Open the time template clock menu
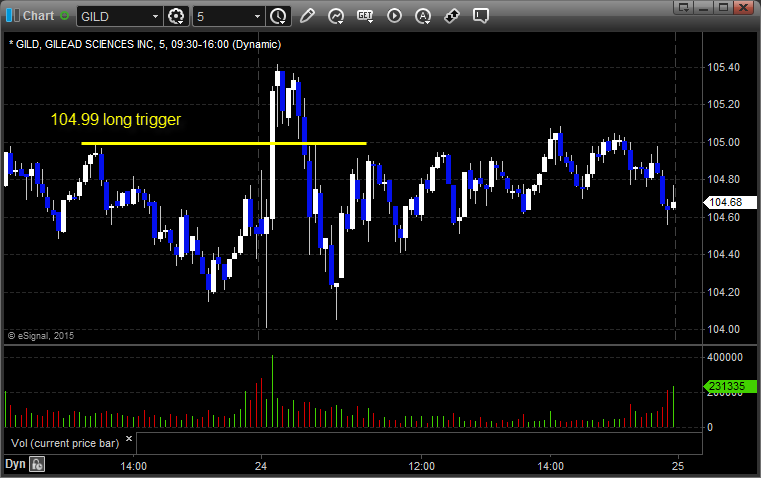The width and height of the screenshot is (761, 478). click(x=279, y=16)
